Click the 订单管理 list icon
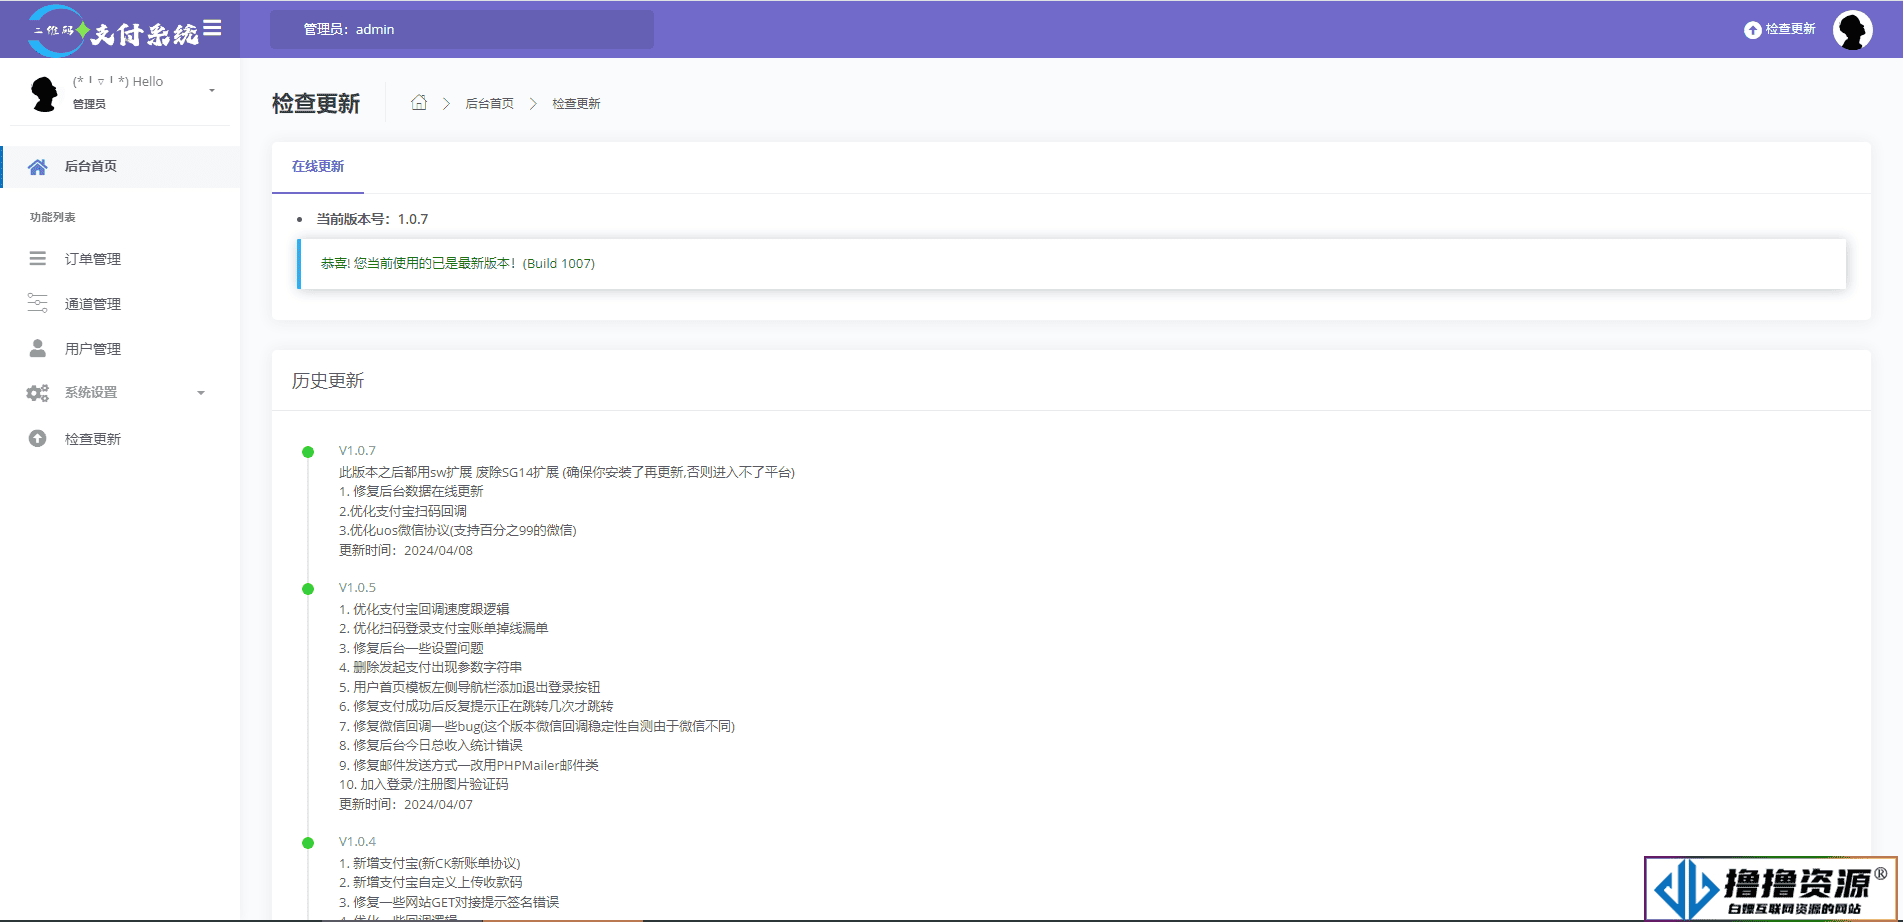This screenshot has width=1903, height=922. click(37, 258)
